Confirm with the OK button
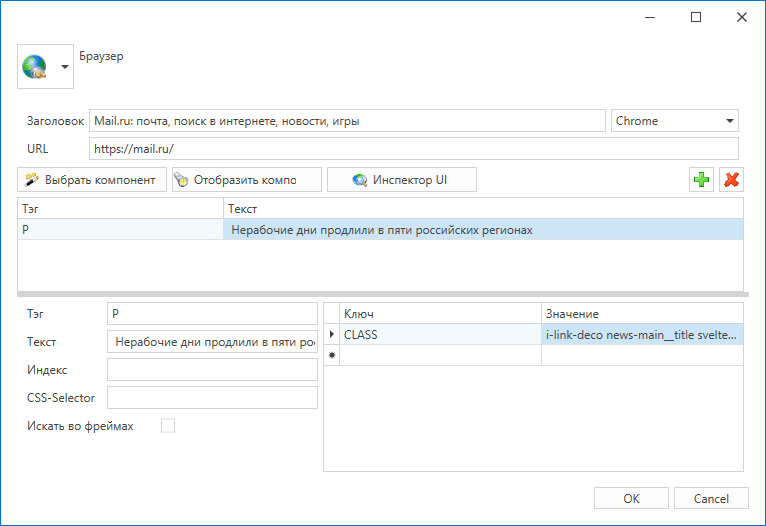 click(631, 498)
